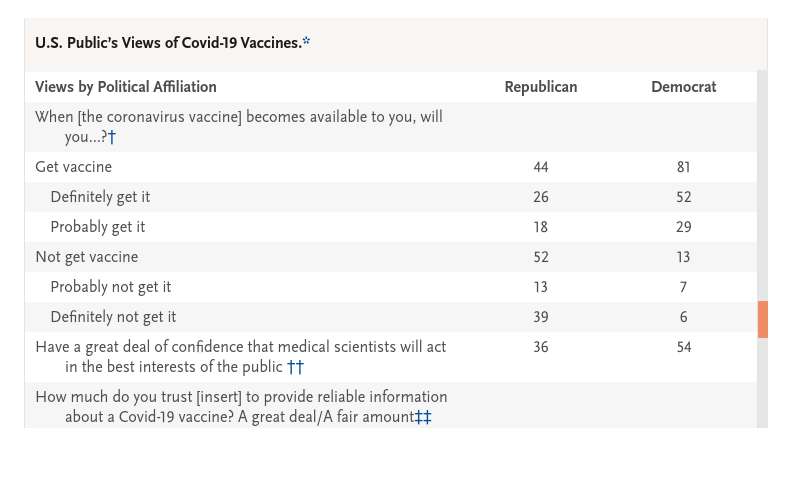Click the table title "U.S. Public's Views of Covid-19 Vaccines"
The image size is (808, 483).
pos(167,43)
